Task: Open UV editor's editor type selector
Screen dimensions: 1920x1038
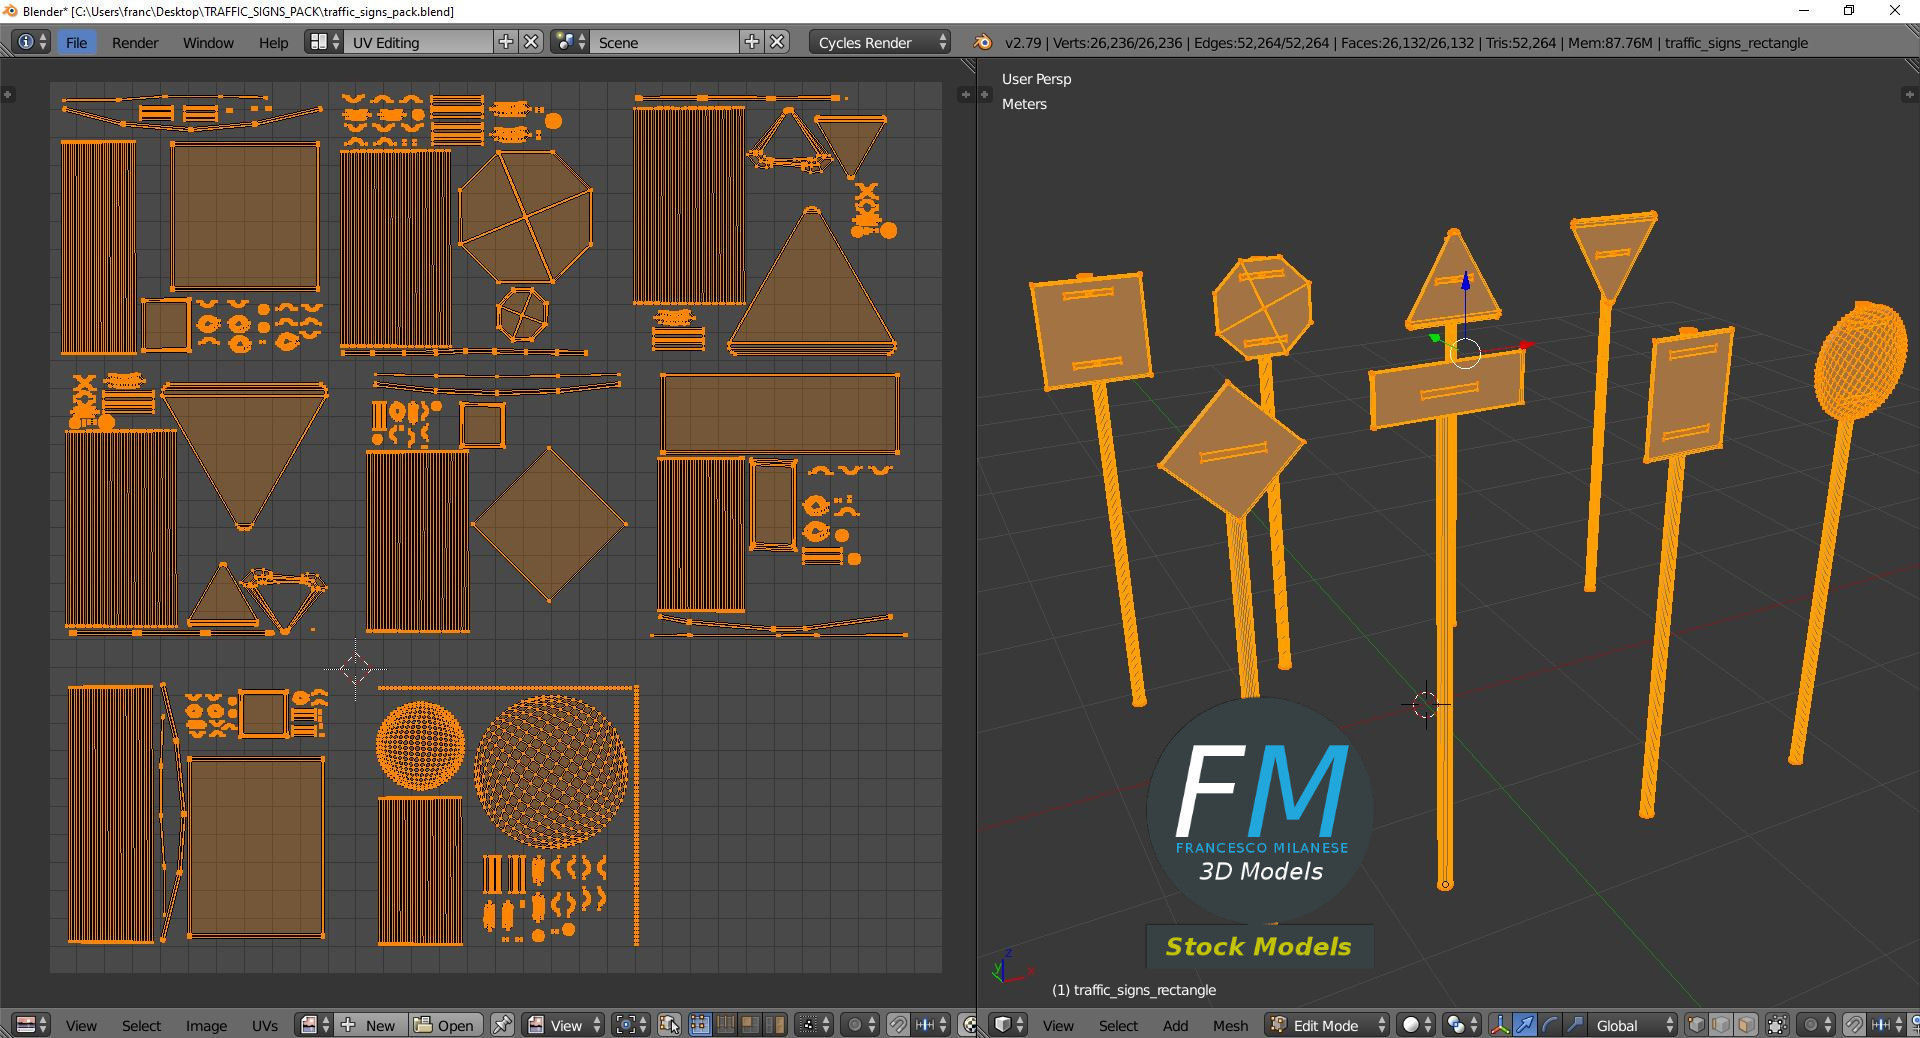Action: pos(32,1025)
